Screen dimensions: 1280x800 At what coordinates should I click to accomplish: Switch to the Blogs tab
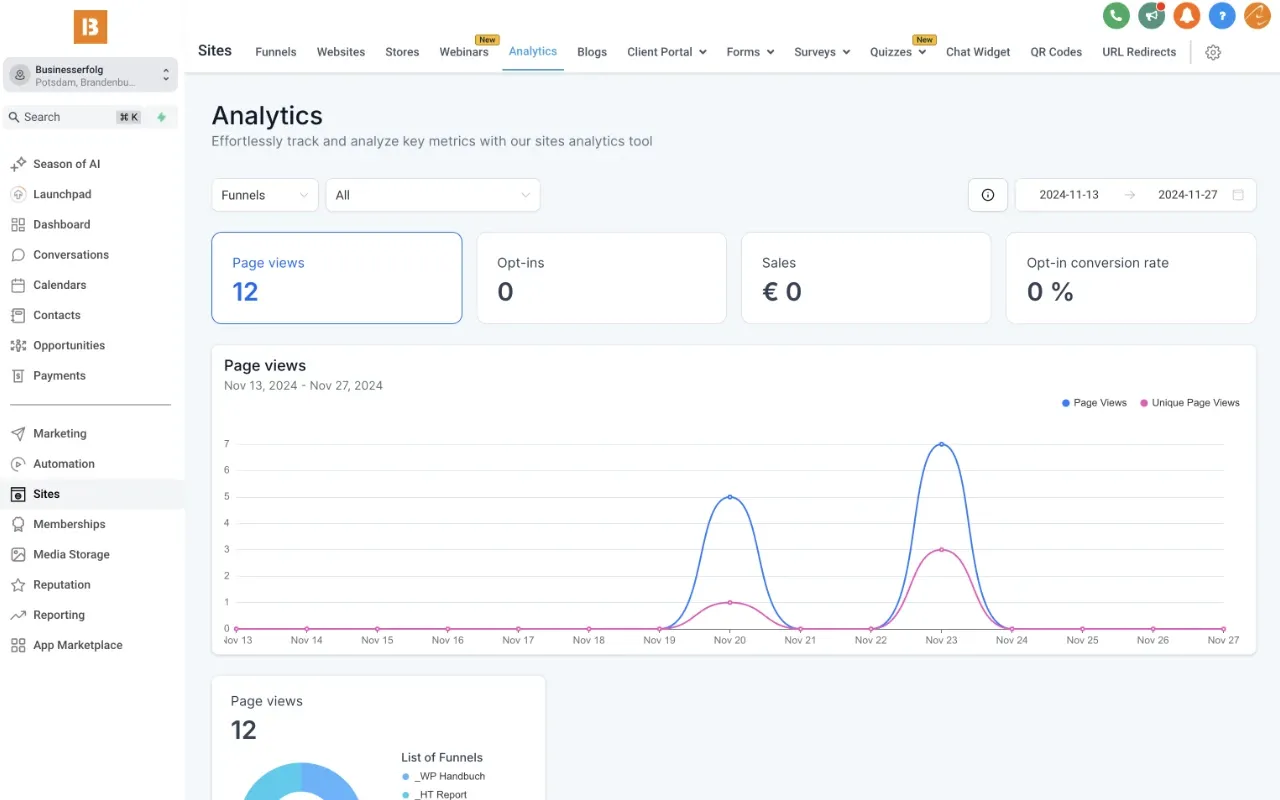point(591,51)
